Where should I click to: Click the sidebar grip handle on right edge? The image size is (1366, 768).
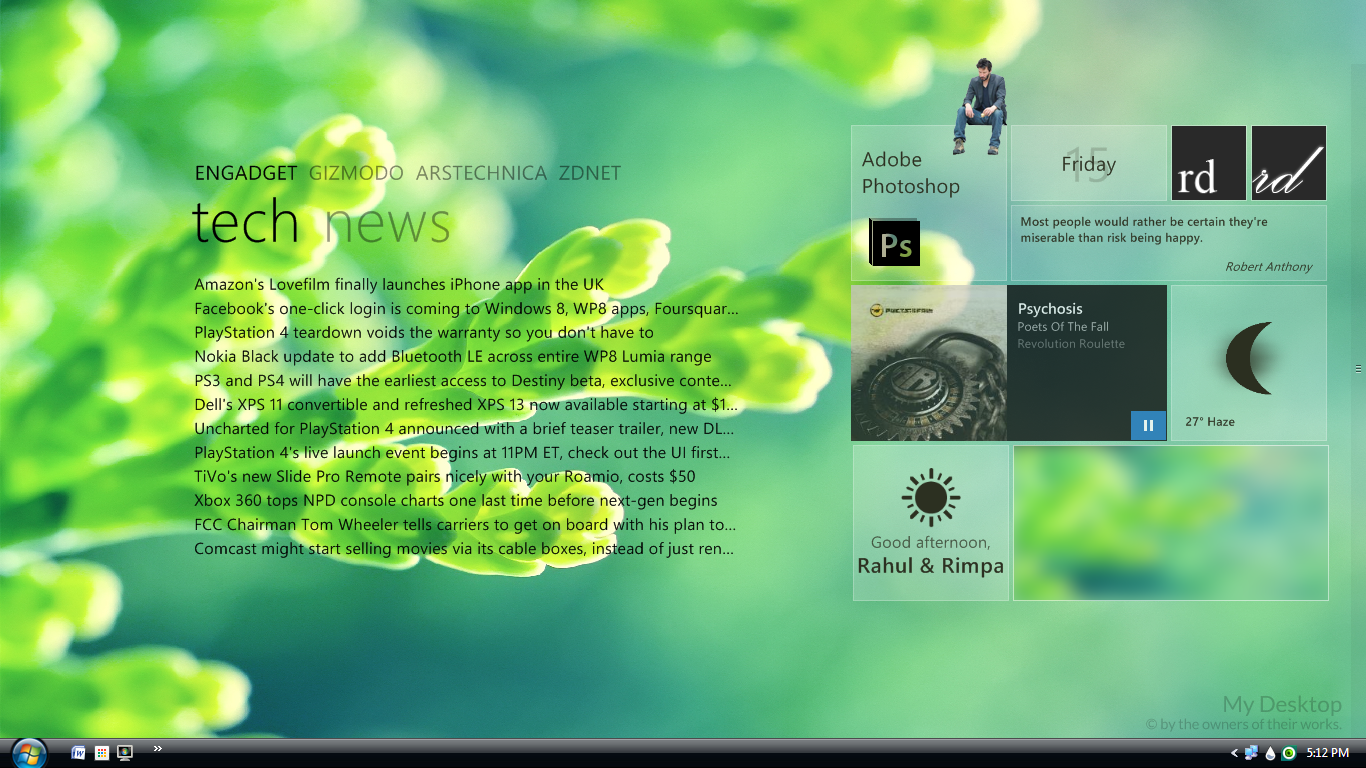coord(1358,369)
